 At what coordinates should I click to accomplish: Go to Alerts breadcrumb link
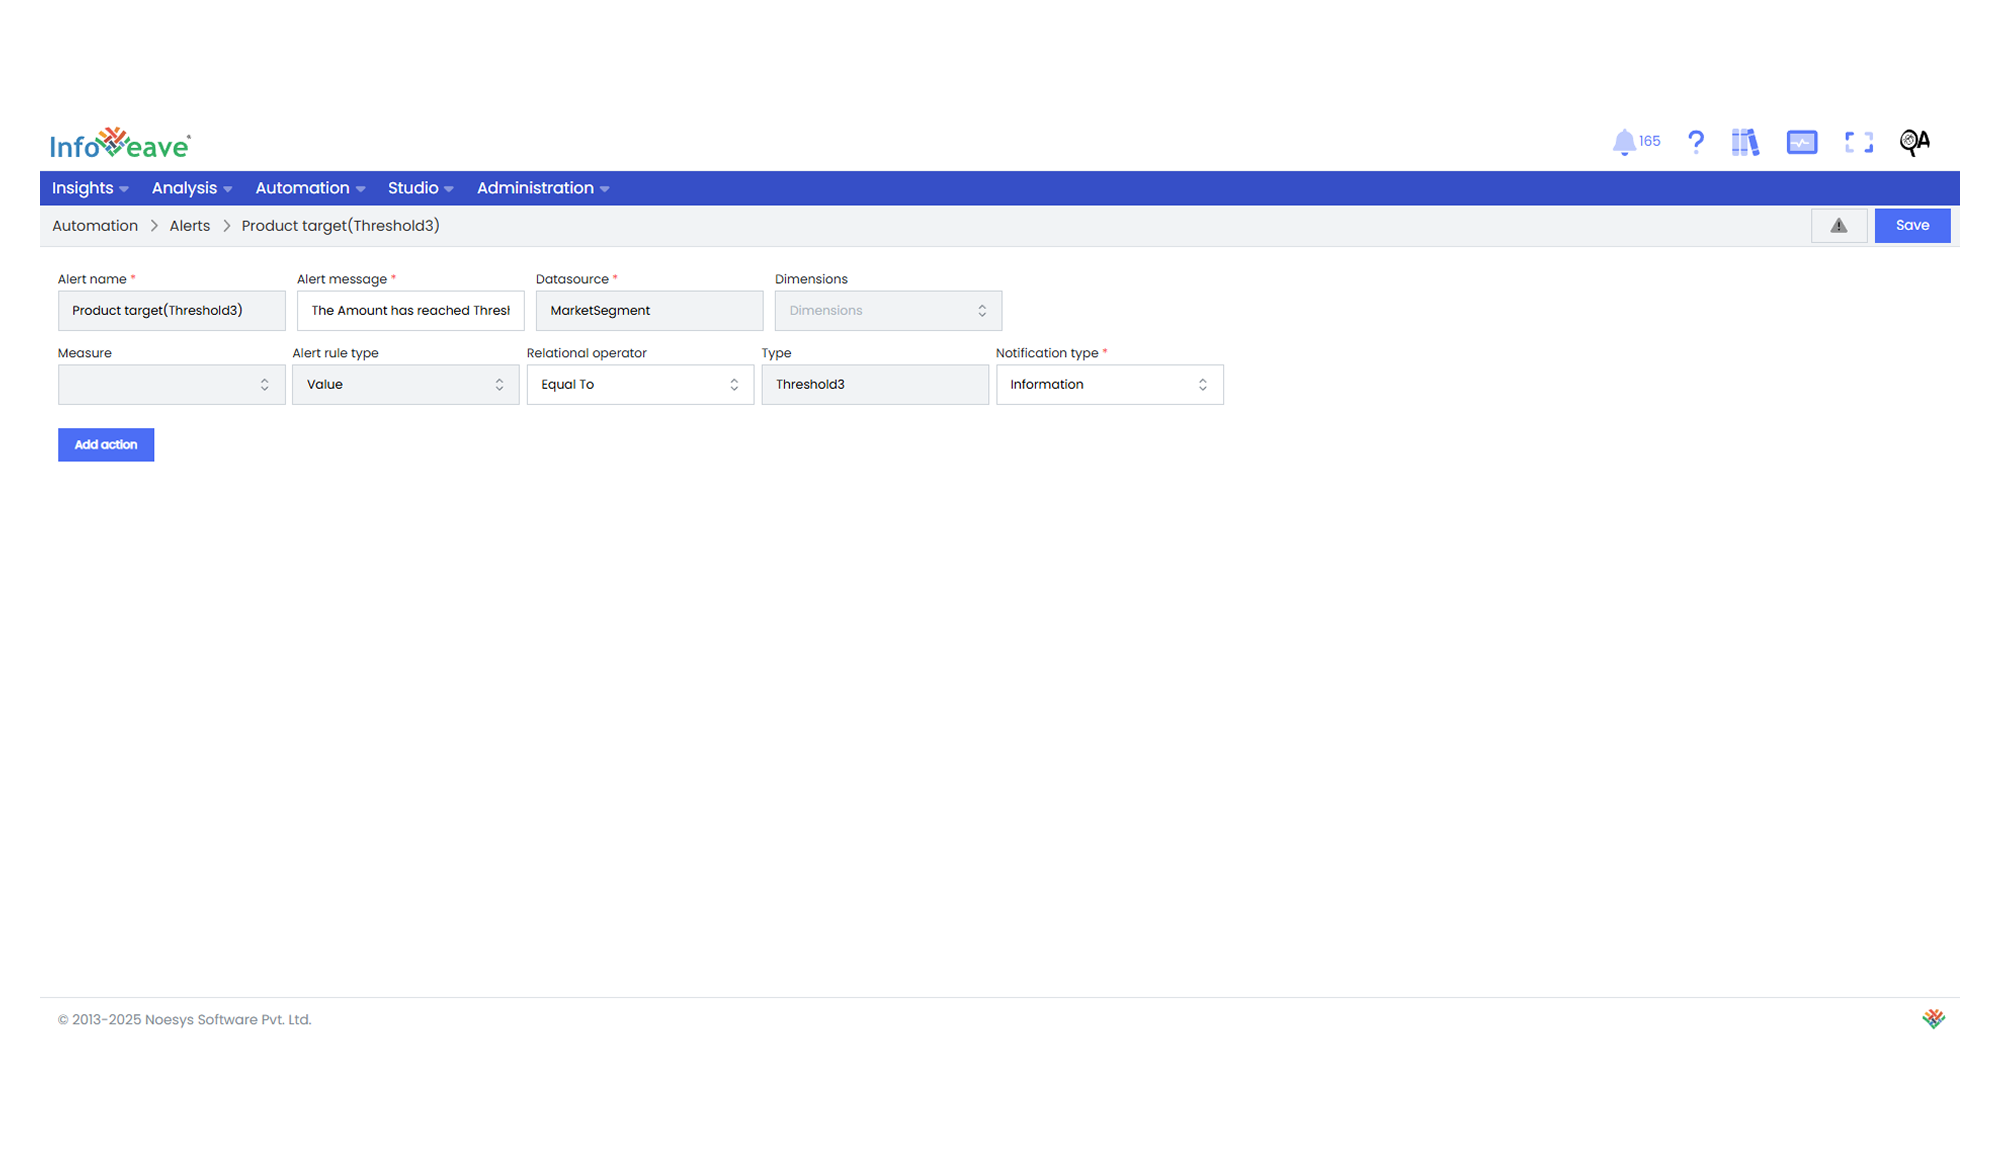pos(190,226)
